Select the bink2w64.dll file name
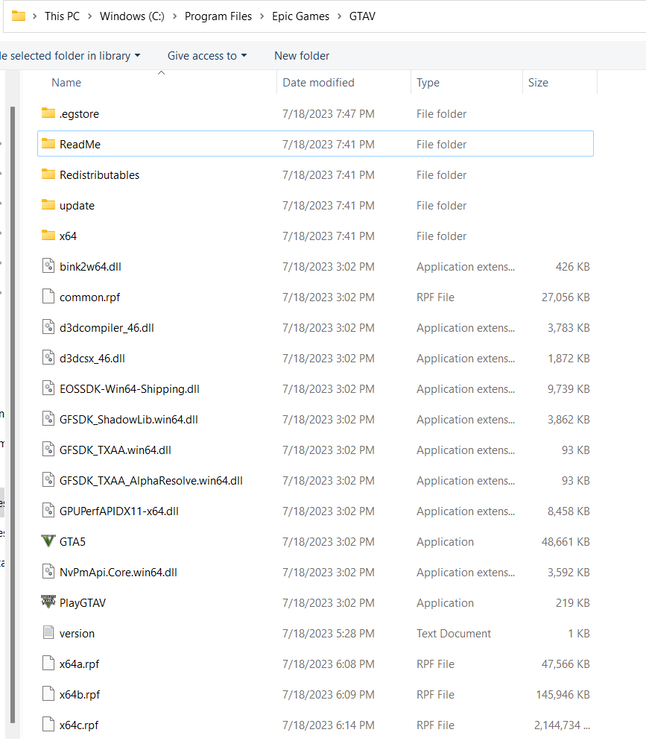The width and height of the screenshot is (646, 750). (90, 266)
